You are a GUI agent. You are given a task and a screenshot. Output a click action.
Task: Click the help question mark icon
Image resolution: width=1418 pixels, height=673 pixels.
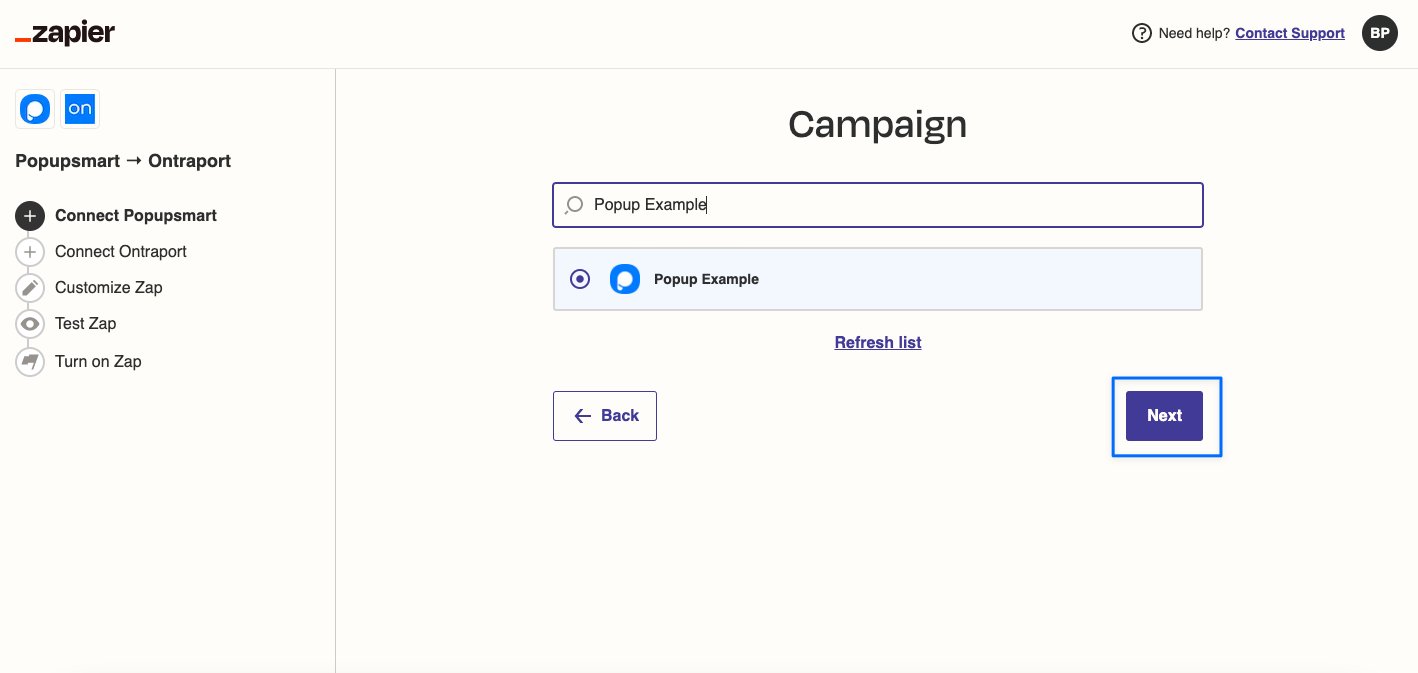1141,33
